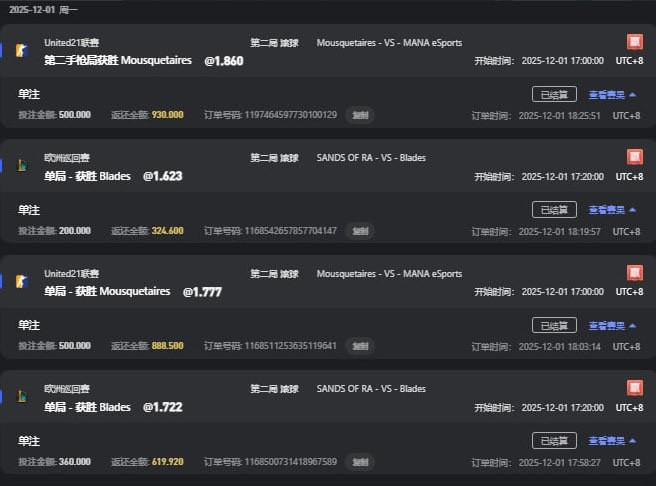This screenshot has width=656, height=486.
Task: Click the game icon beside the @1.722 bet
Action: point(22,396)
